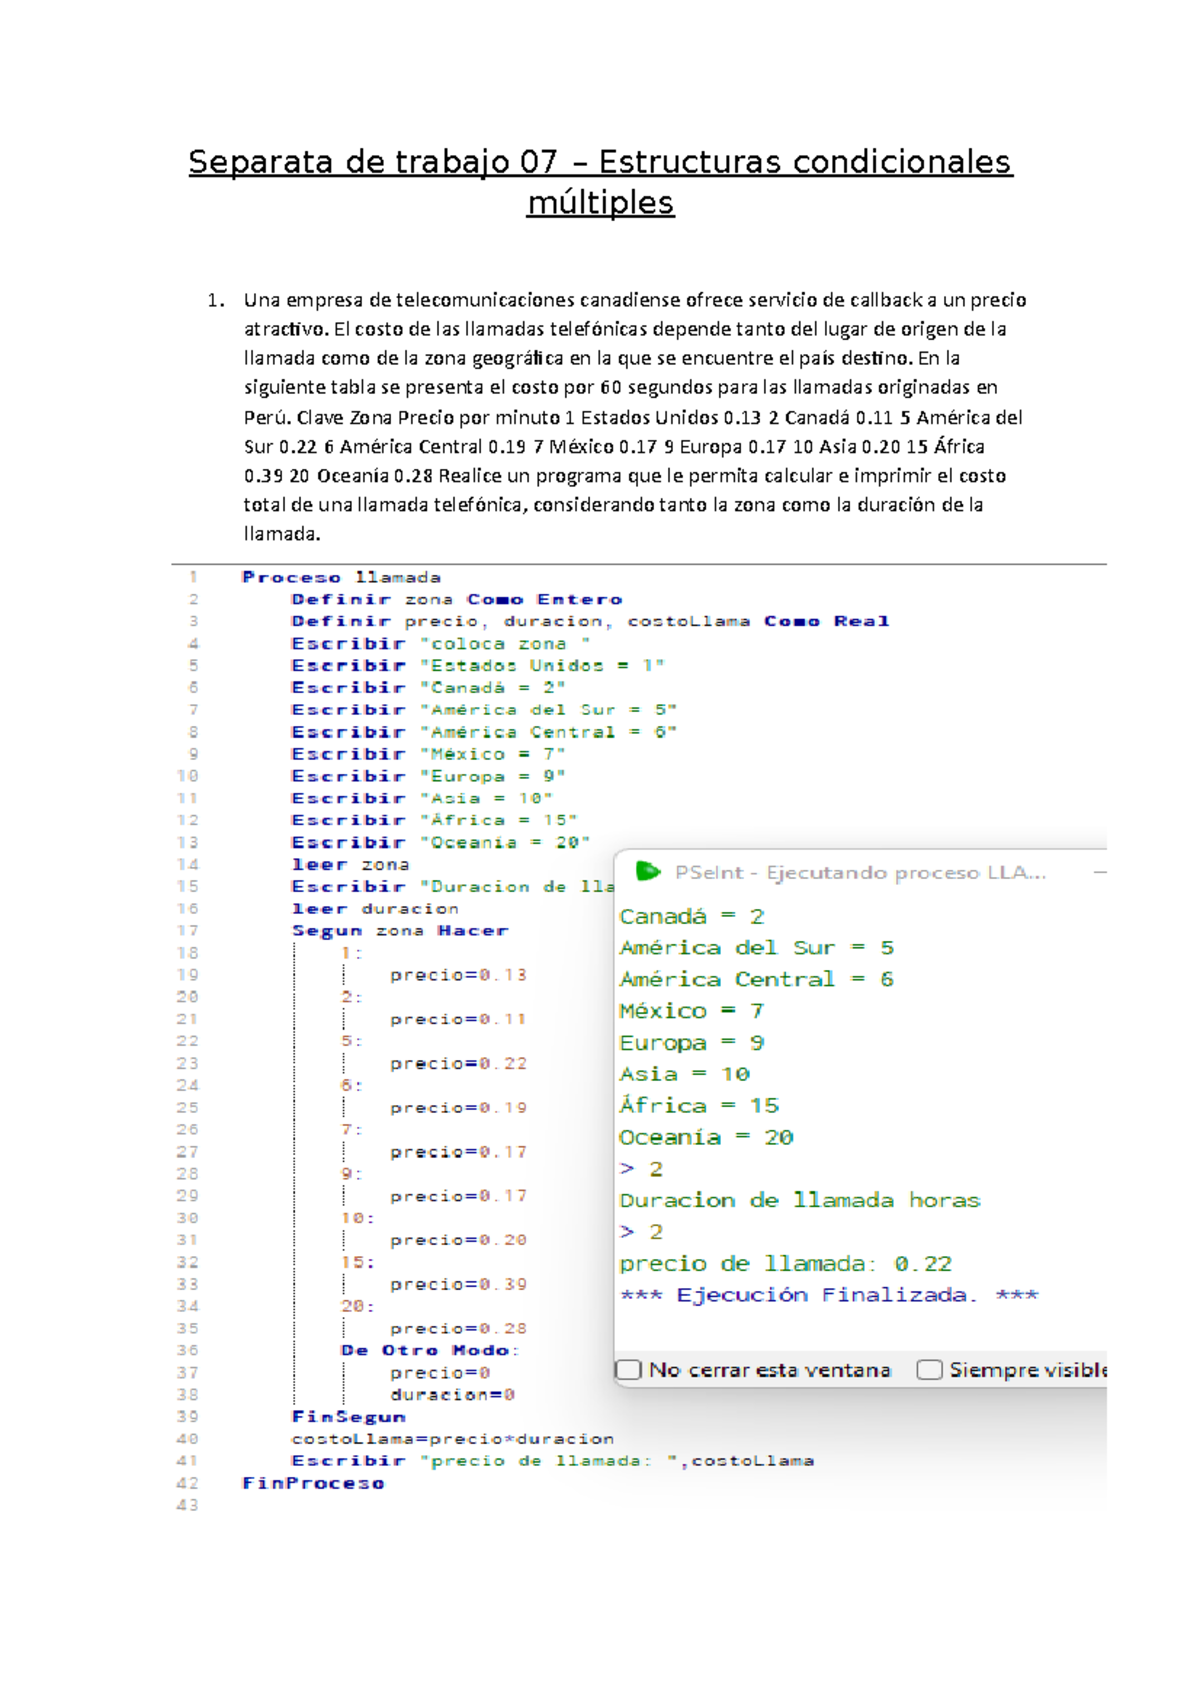This screenshot has height=1698, width=1200.
Task: Click 'costoLlama=precio*duracion' code line
Action: (452, 1438)
